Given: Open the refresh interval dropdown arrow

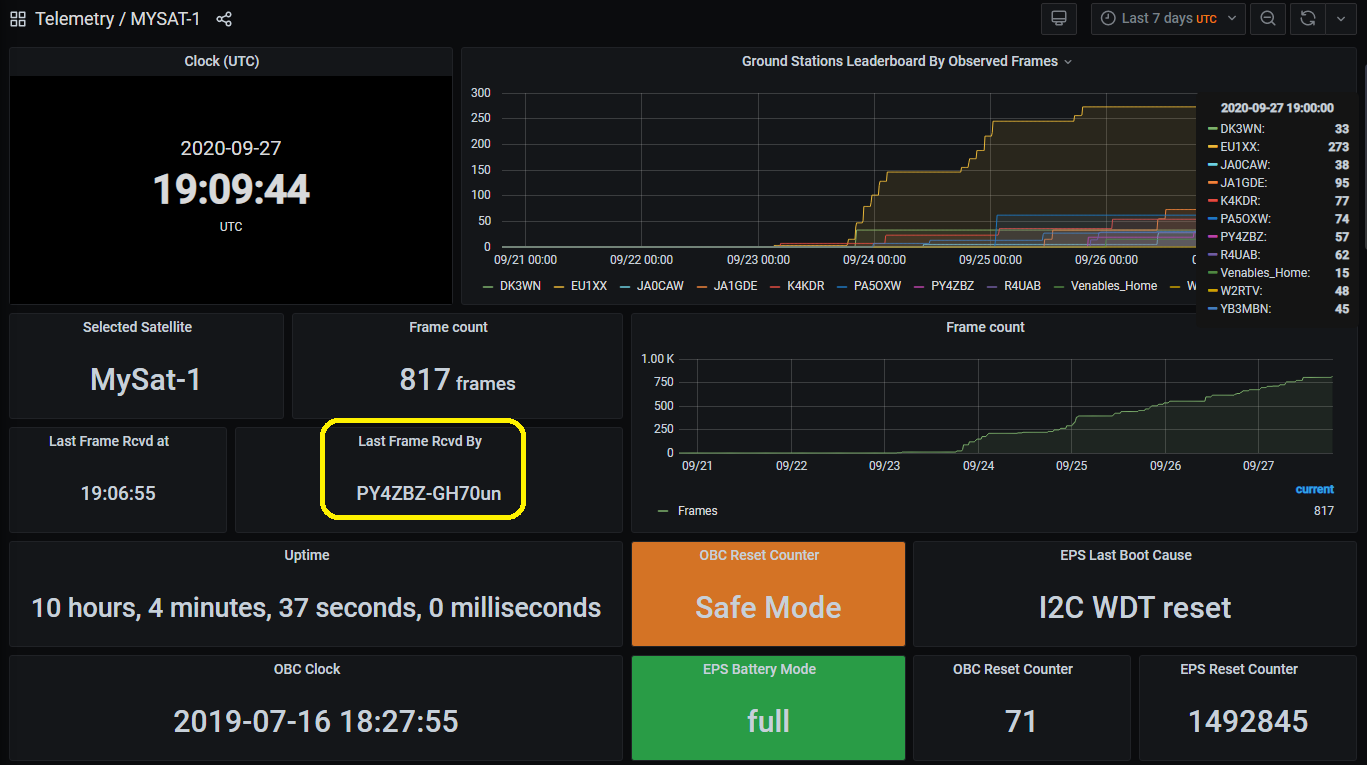Looking at the screenshot, I should pos(1340,18).
